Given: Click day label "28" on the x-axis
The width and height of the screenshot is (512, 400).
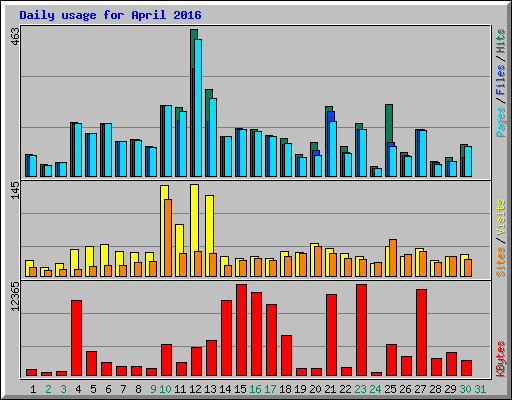Looking at the screenshot, I should pyautogui.click(x=435, y=389).
